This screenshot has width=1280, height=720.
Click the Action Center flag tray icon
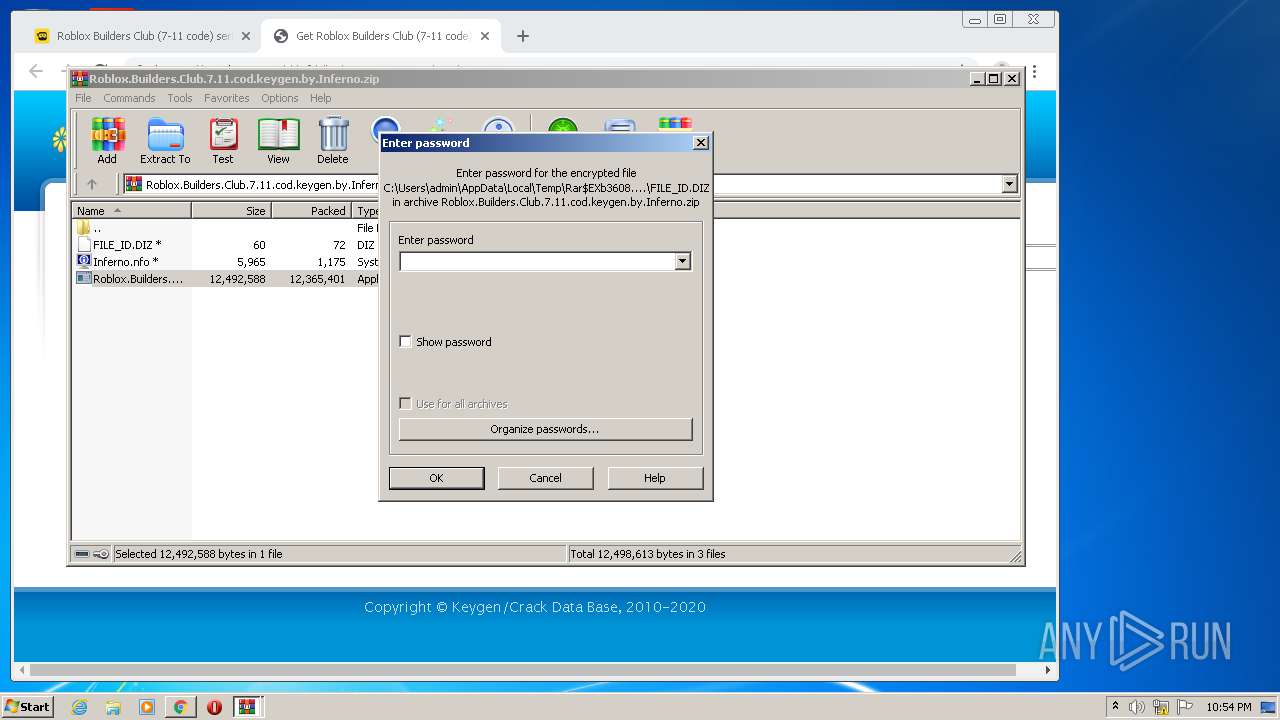tap(1185, 707)
